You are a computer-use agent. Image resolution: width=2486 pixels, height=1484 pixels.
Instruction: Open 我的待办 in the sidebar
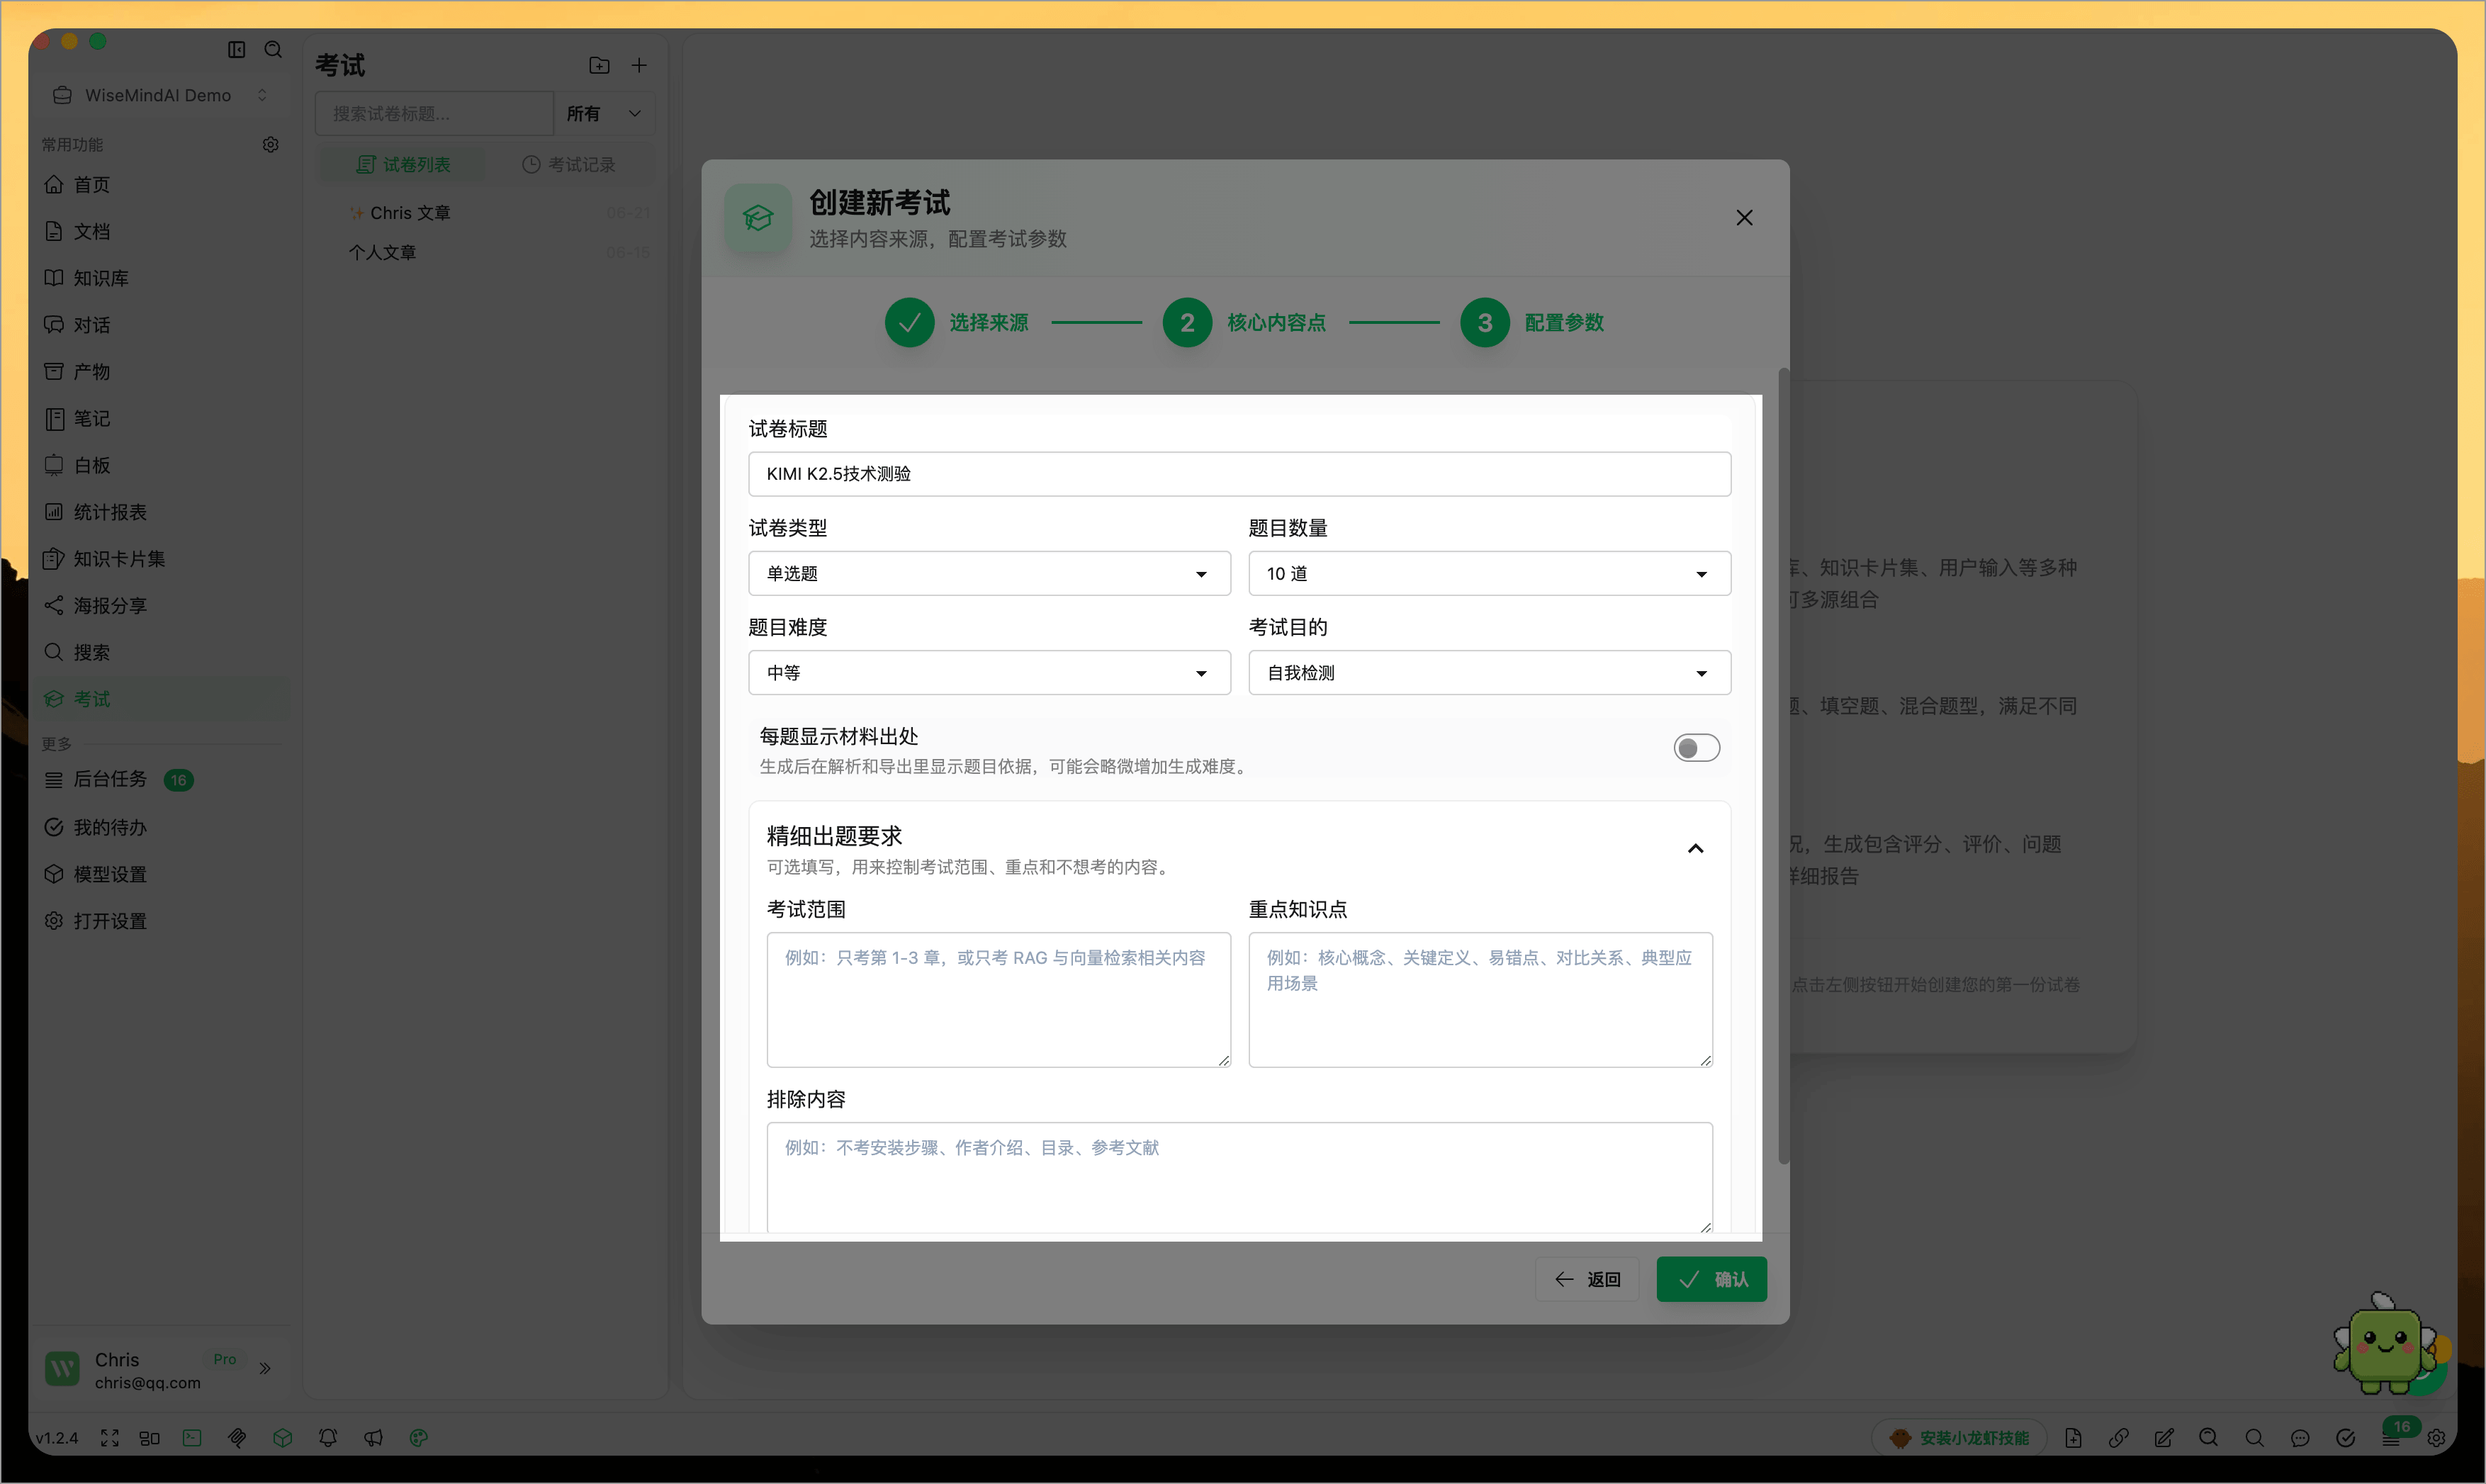point(162,827)
